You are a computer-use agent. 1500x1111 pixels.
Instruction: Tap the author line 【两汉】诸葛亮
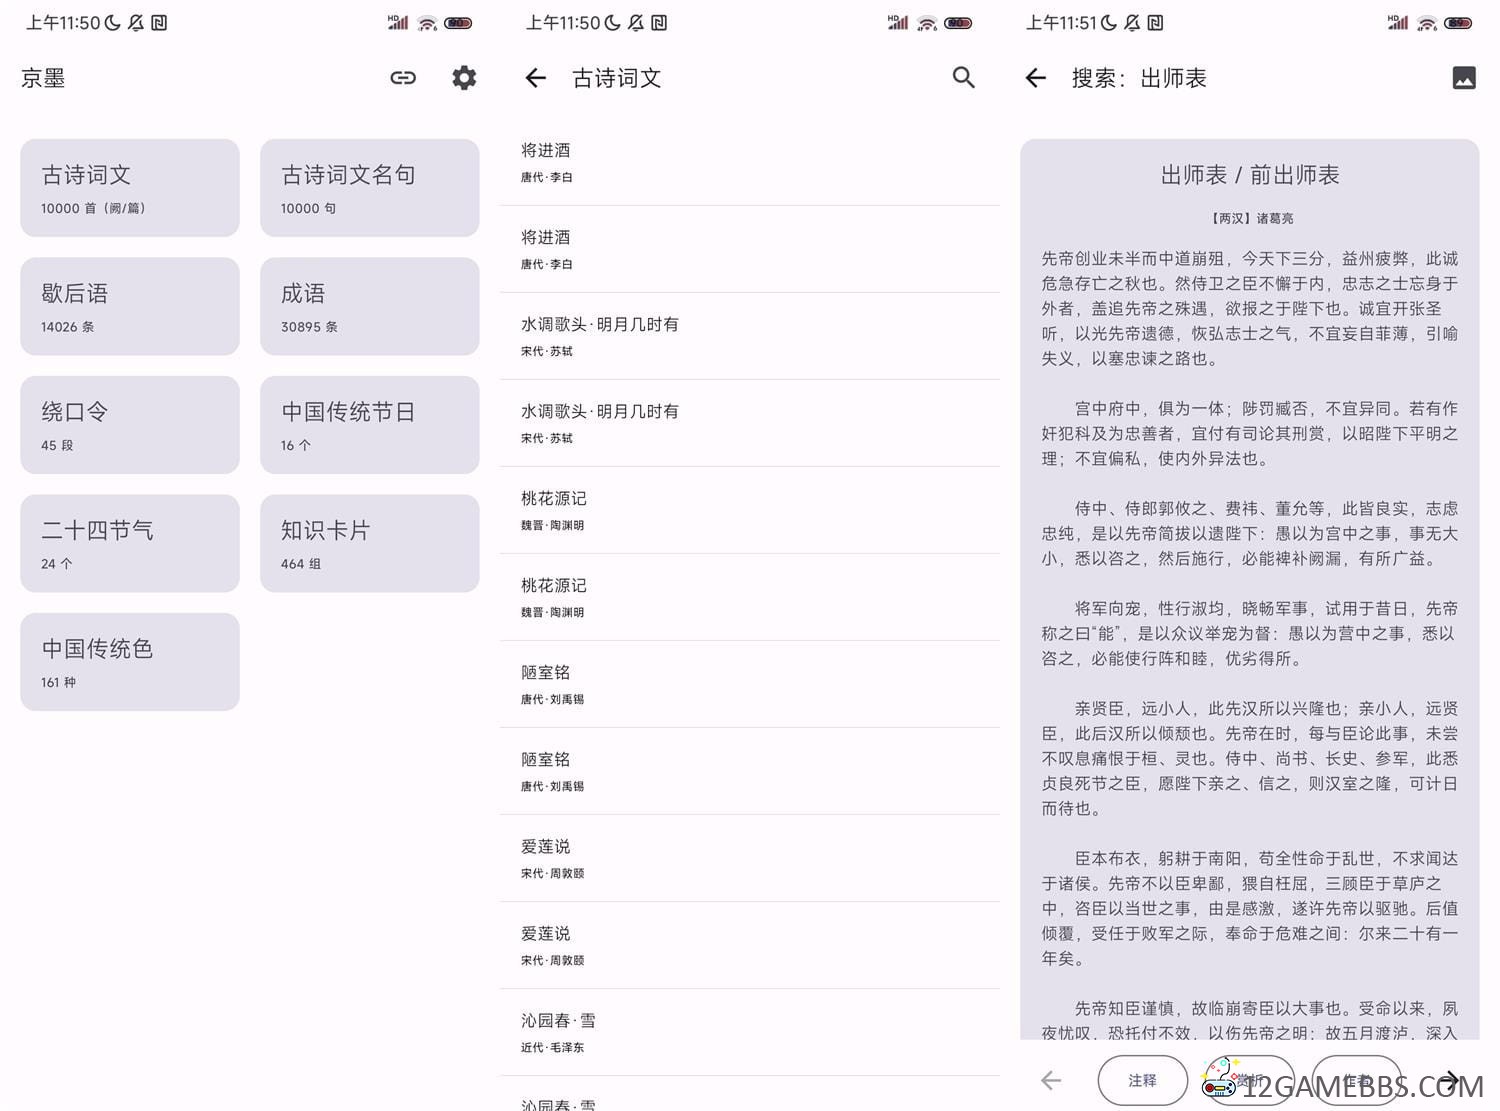tap(1250, 218)
